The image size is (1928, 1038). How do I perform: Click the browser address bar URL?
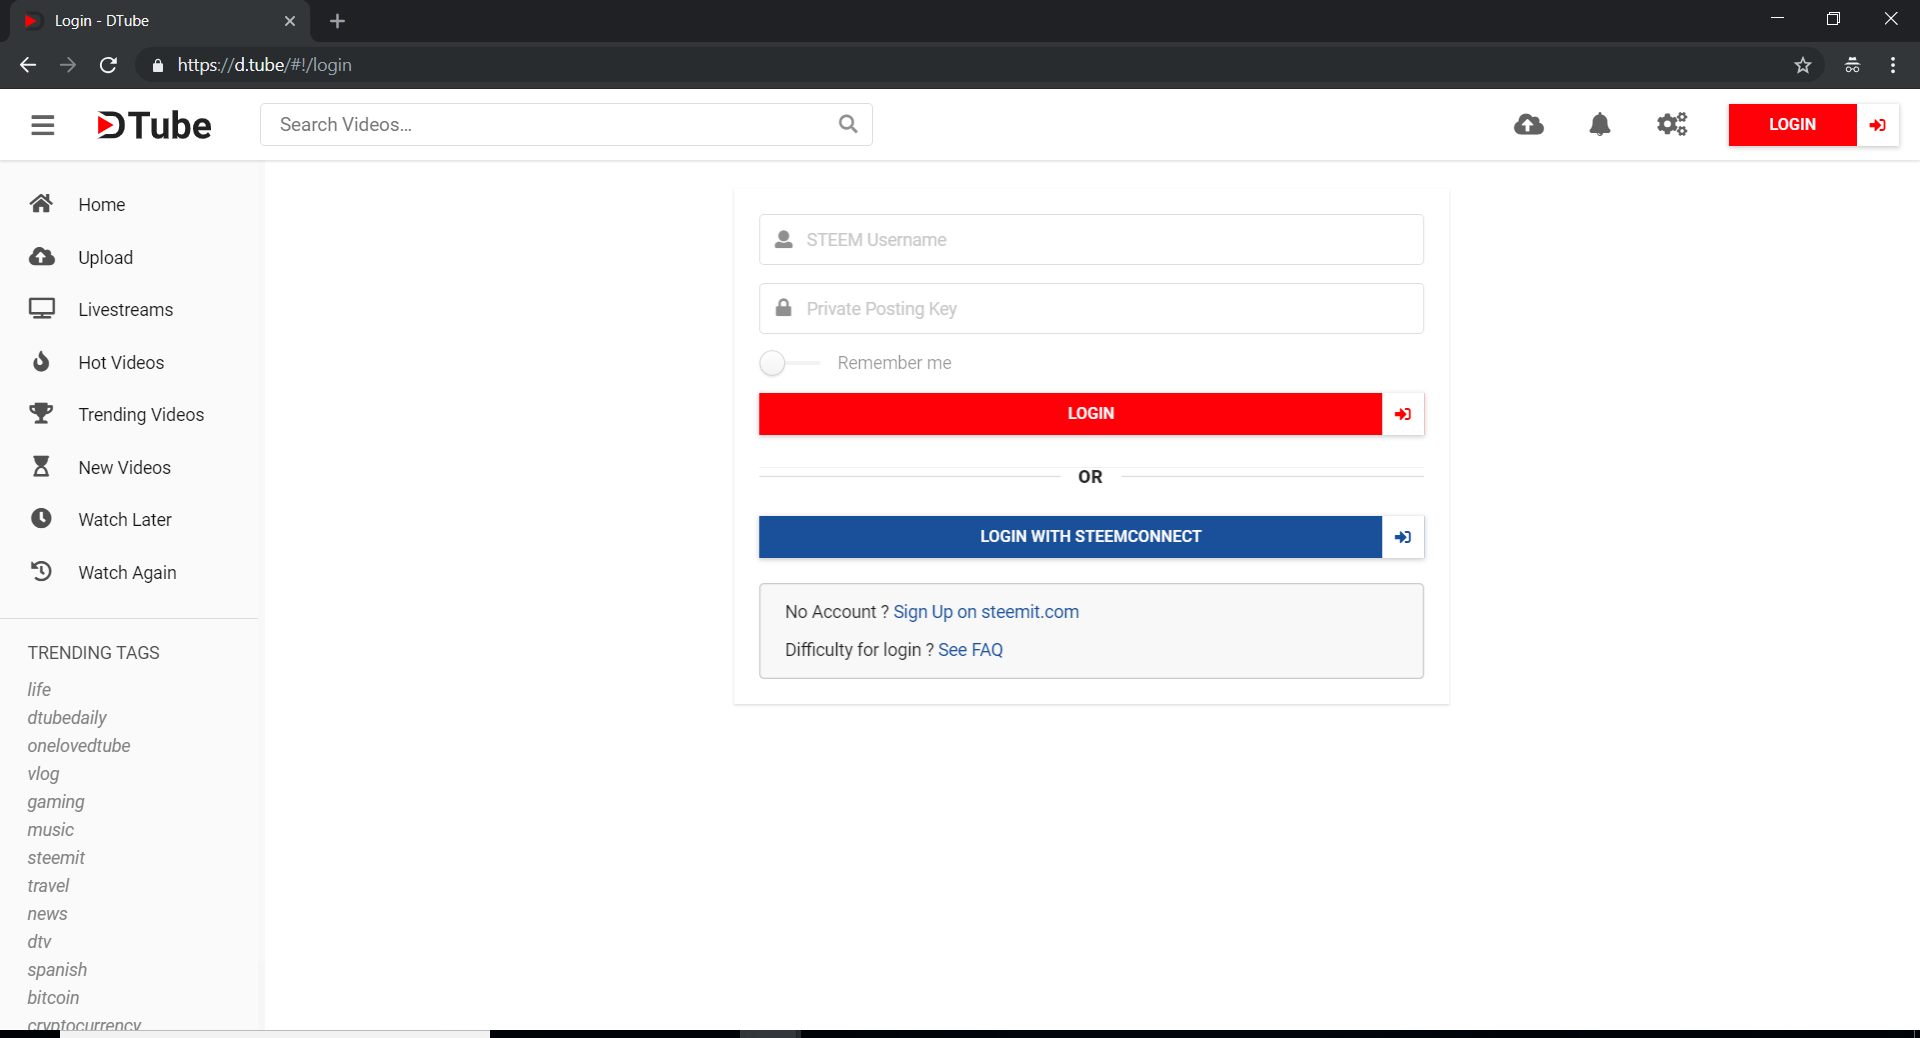(x=264, y=65)
